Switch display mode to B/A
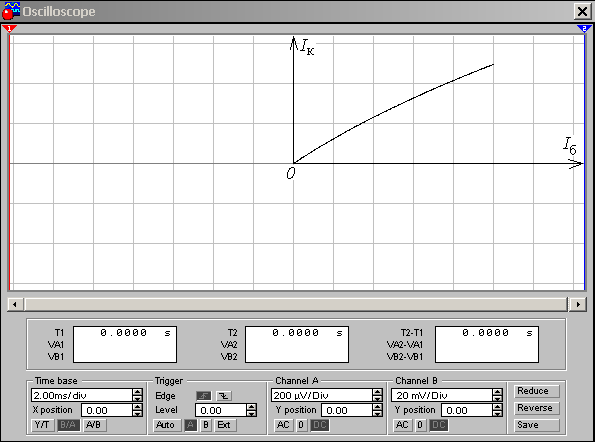Image resolution: width=595 pixels, height=442 pixels. (x=68, y=425)
